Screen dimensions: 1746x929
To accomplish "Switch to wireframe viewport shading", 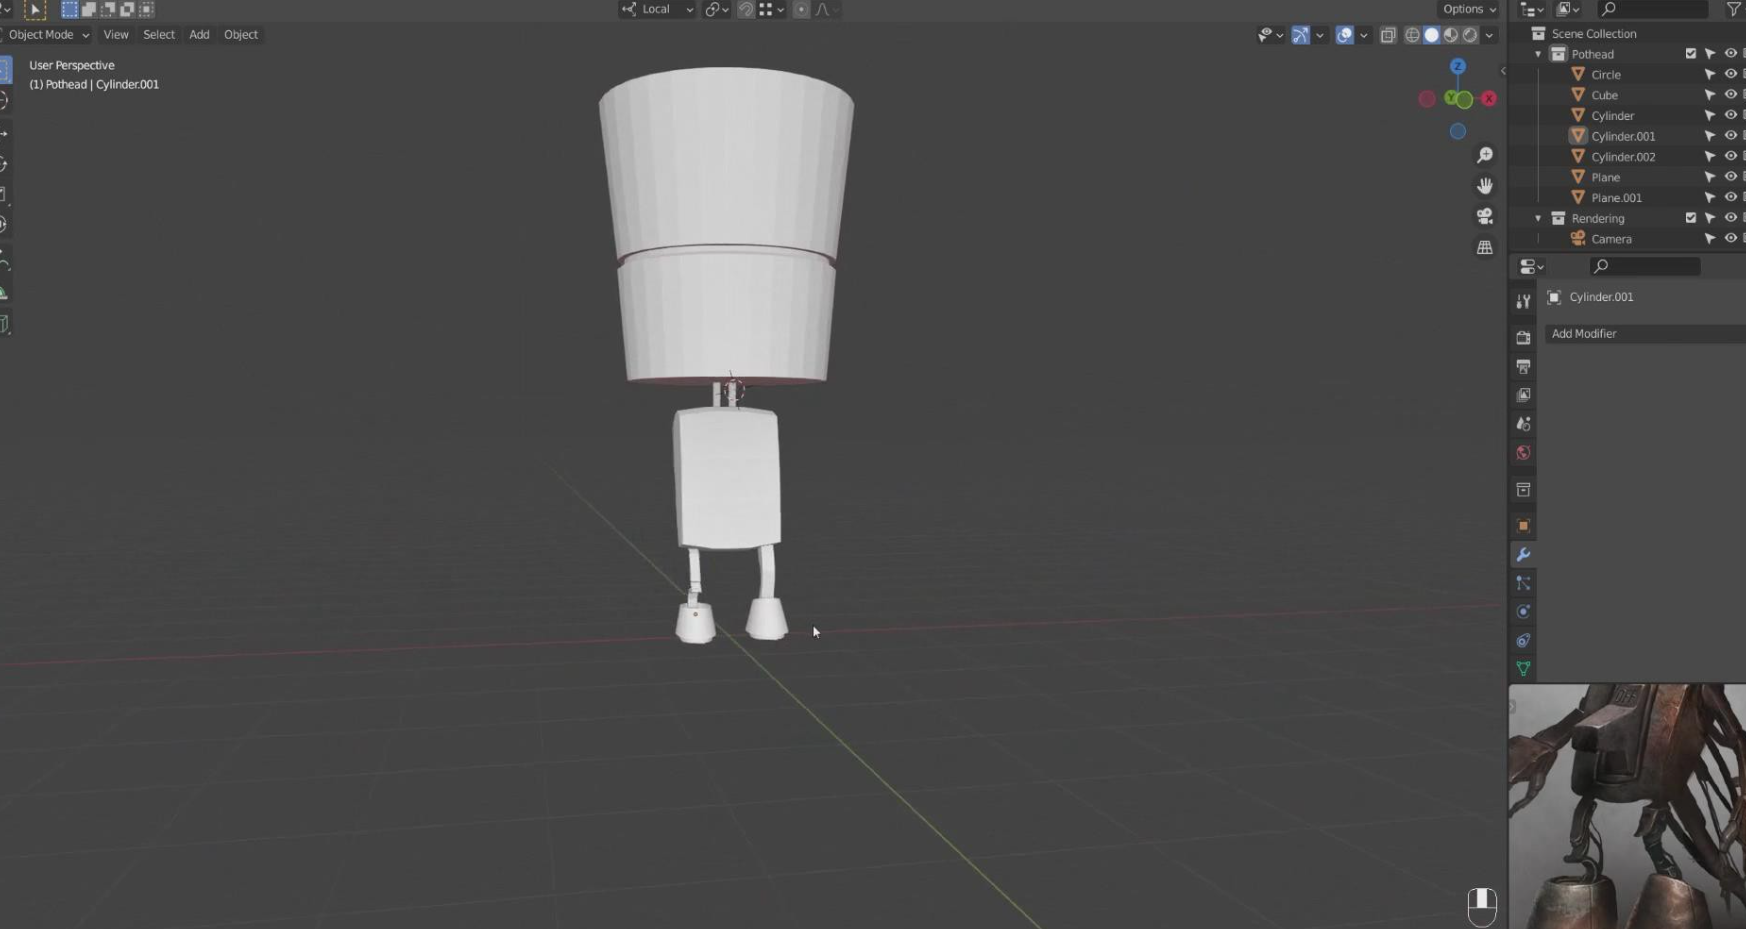I will pos(1412,35).
